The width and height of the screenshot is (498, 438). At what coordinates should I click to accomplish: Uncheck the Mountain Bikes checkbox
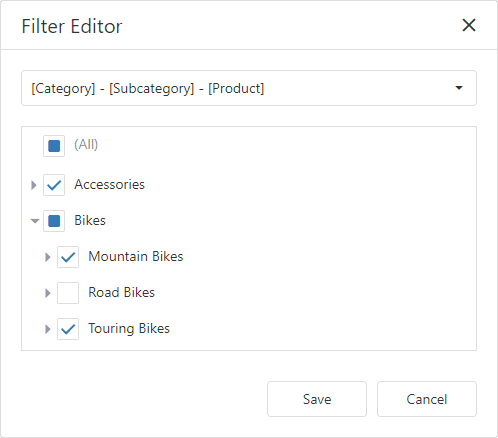tap(68, 257)
